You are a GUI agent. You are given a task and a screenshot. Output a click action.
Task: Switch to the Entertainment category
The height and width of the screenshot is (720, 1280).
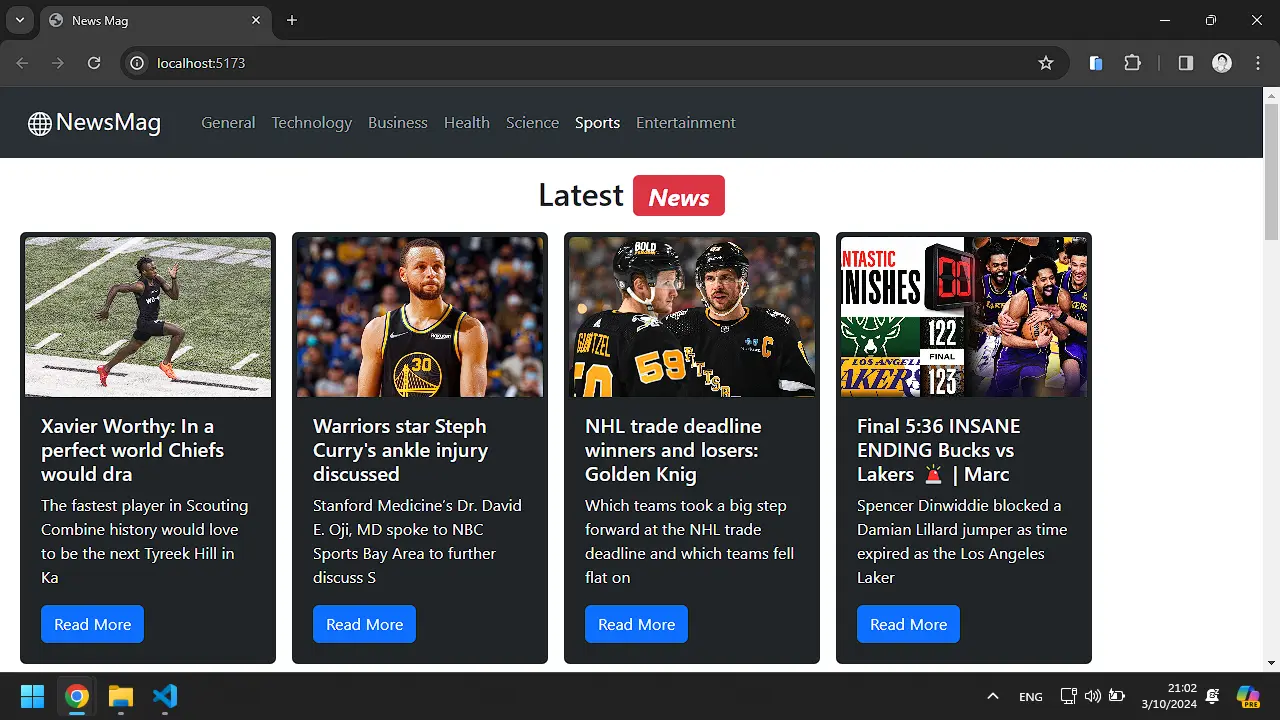[685, 123]
